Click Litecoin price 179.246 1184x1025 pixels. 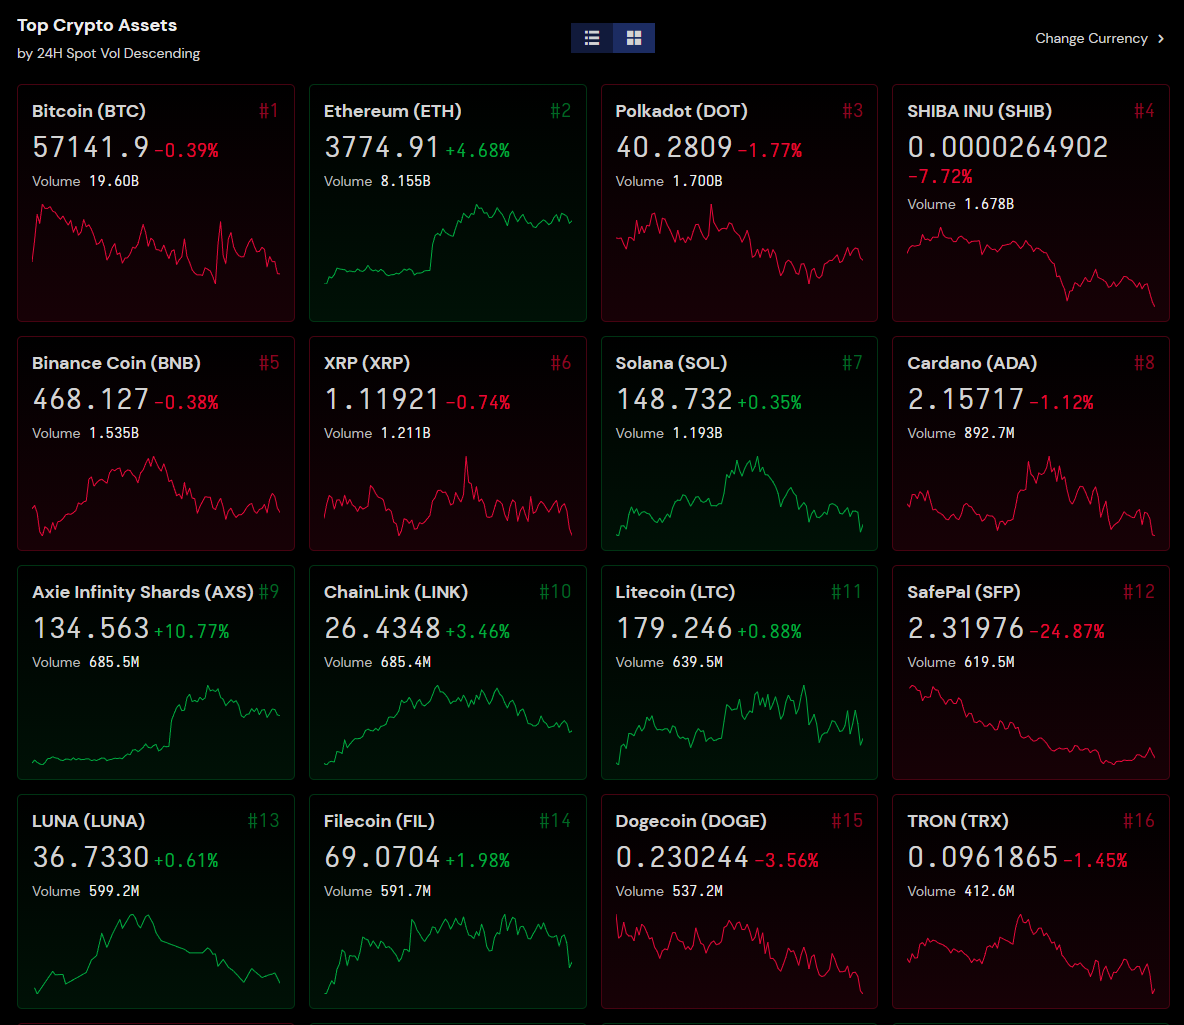pyautogui.click(x=674, y=628)
